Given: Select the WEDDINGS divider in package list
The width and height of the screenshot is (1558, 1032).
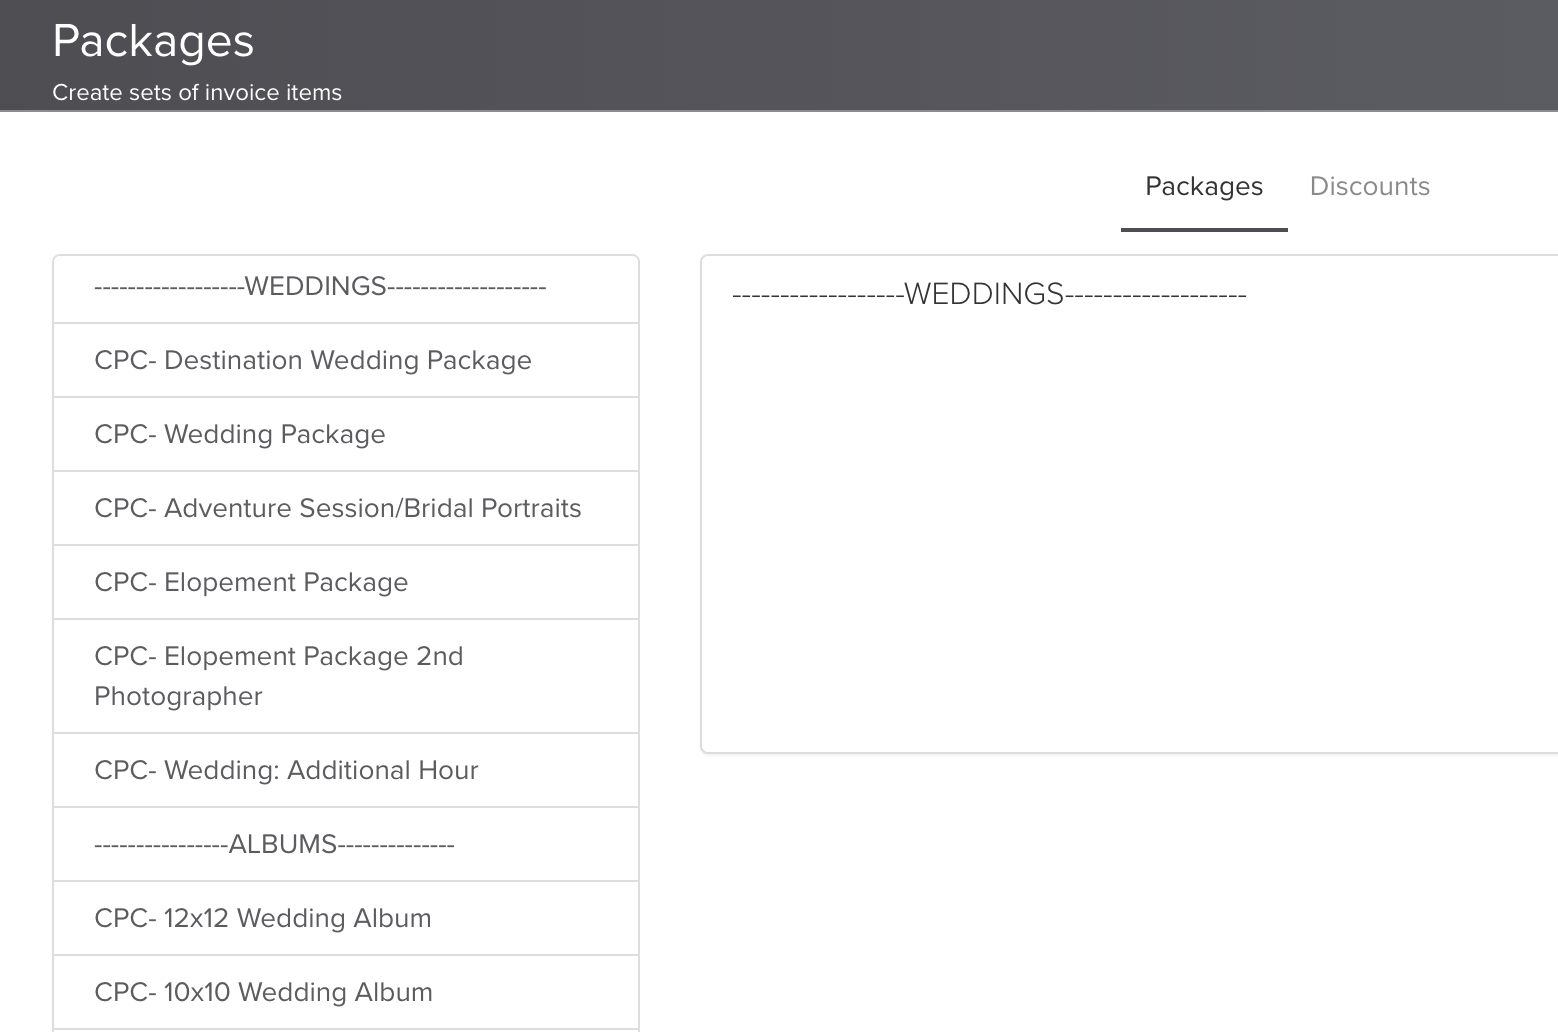Looking at the screenshot, I should tap(320, 287).
